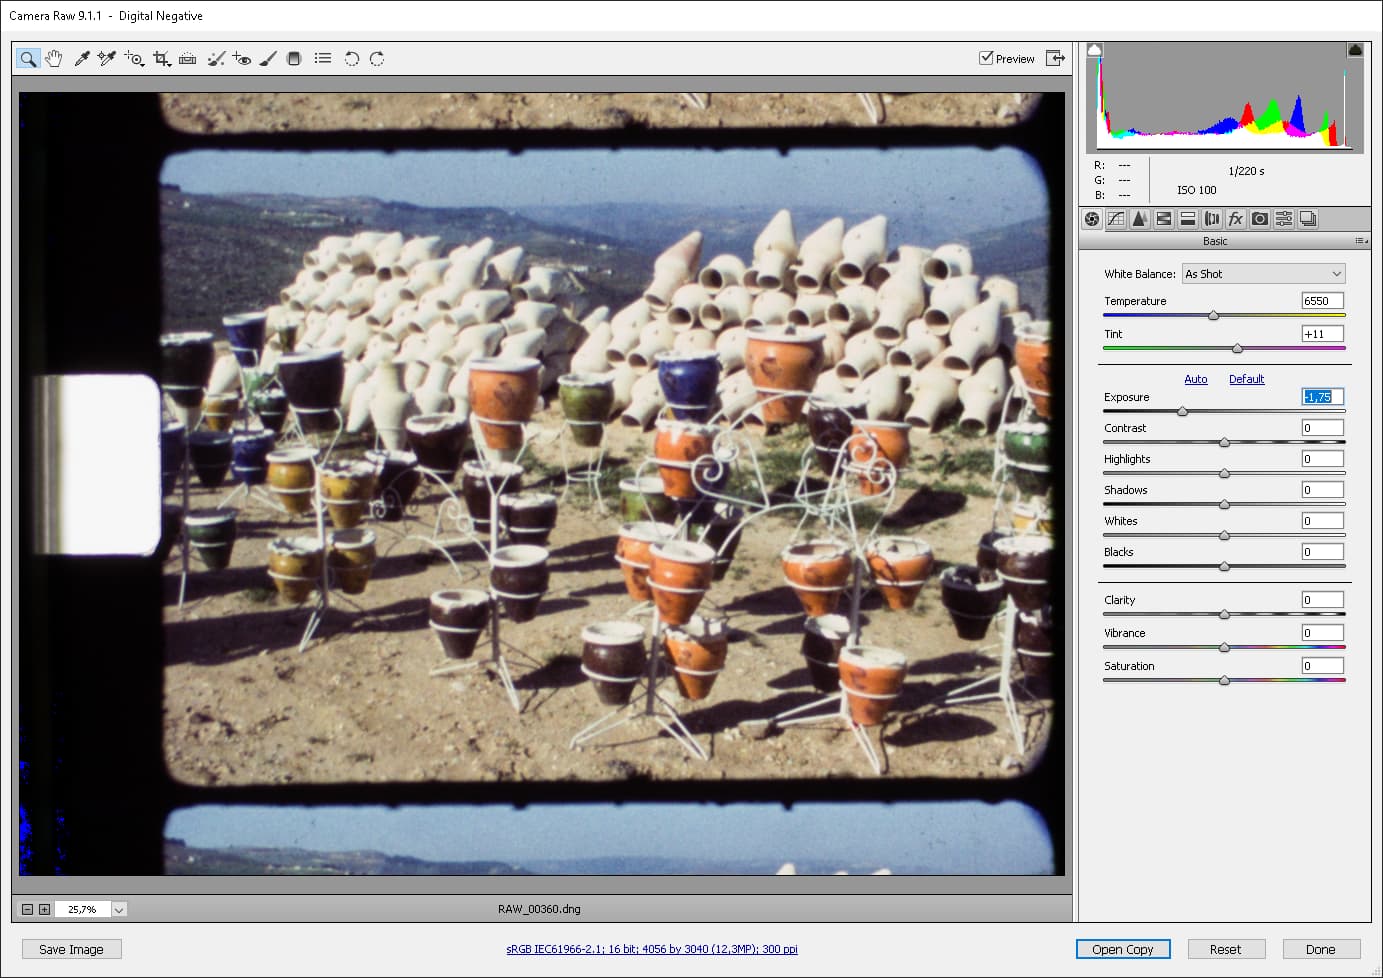The image size is (1383, 978).
Task: Select the Hand tool
Action: coord(54,59)
